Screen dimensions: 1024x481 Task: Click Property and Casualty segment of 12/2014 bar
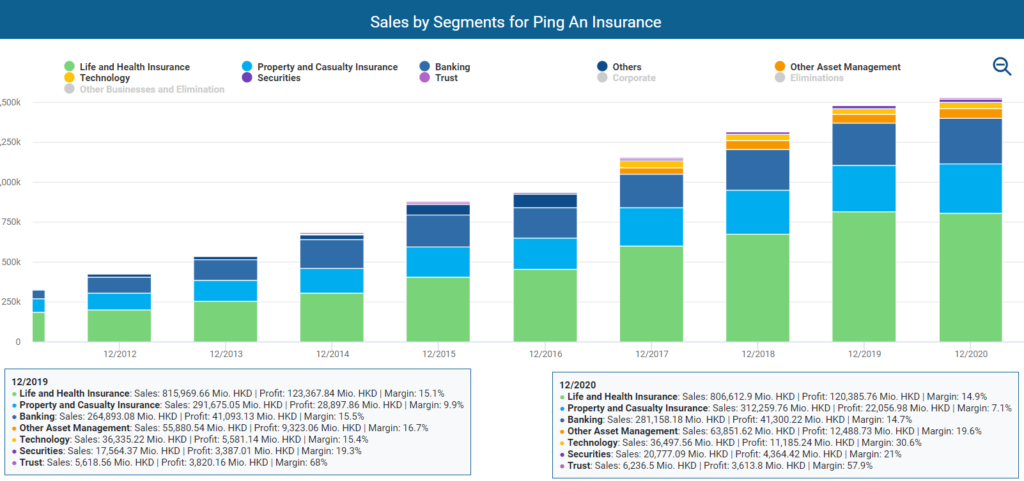point(332,281)
